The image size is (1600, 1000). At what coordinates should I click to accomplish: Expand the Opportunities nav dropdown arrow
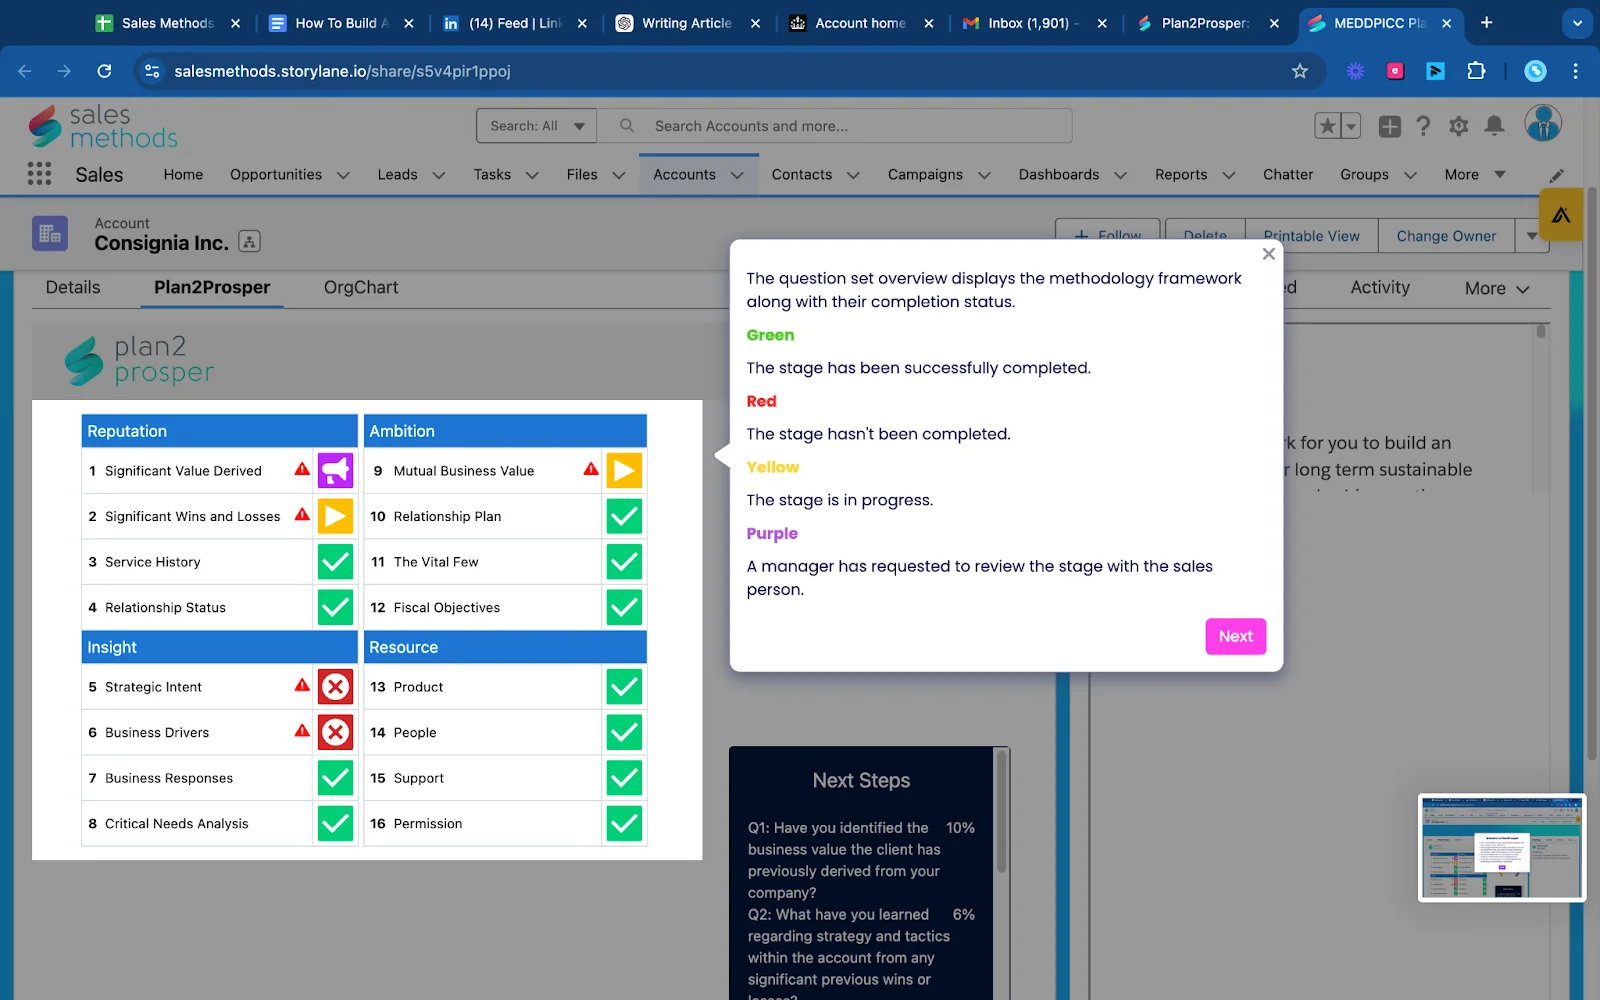343,175
